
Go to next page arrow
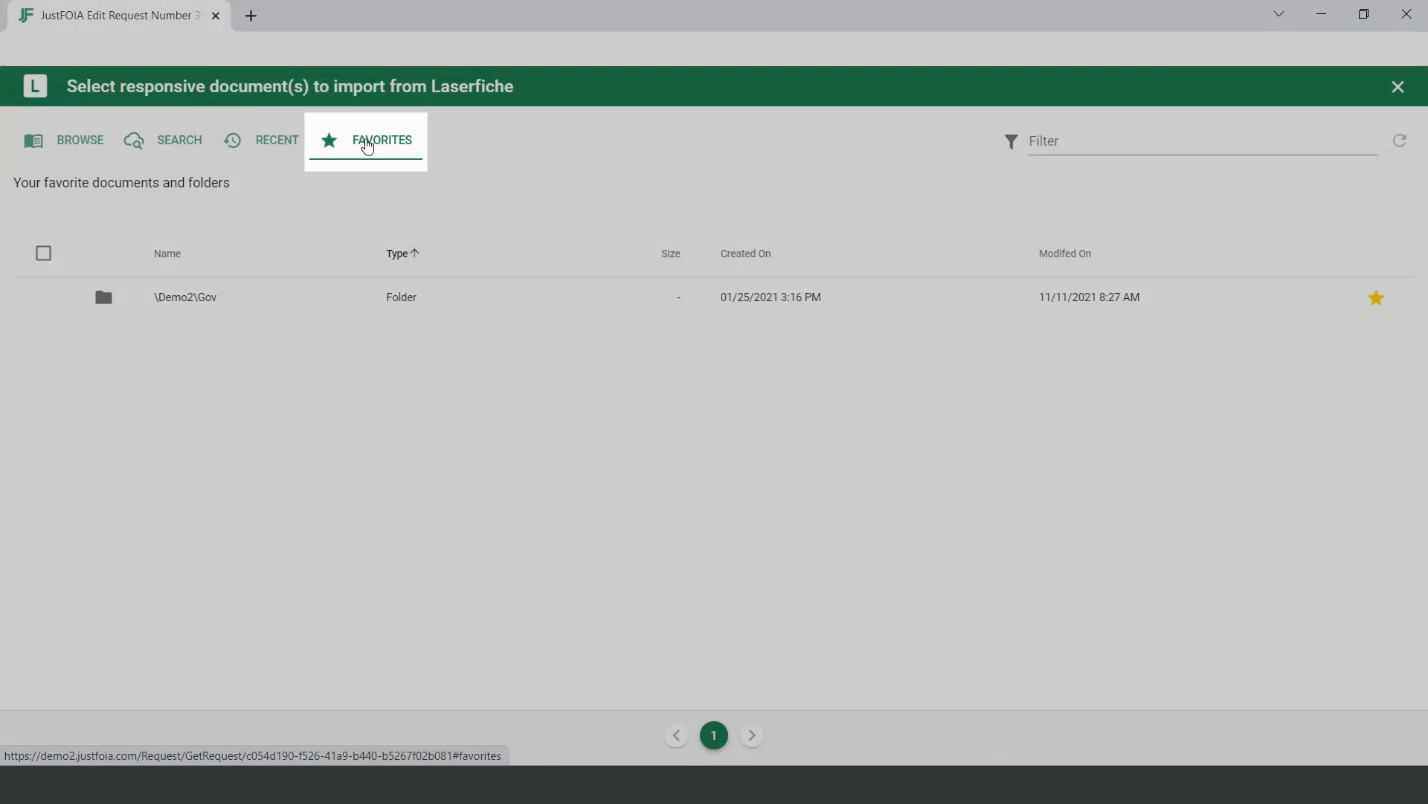(x=752, y=736)
